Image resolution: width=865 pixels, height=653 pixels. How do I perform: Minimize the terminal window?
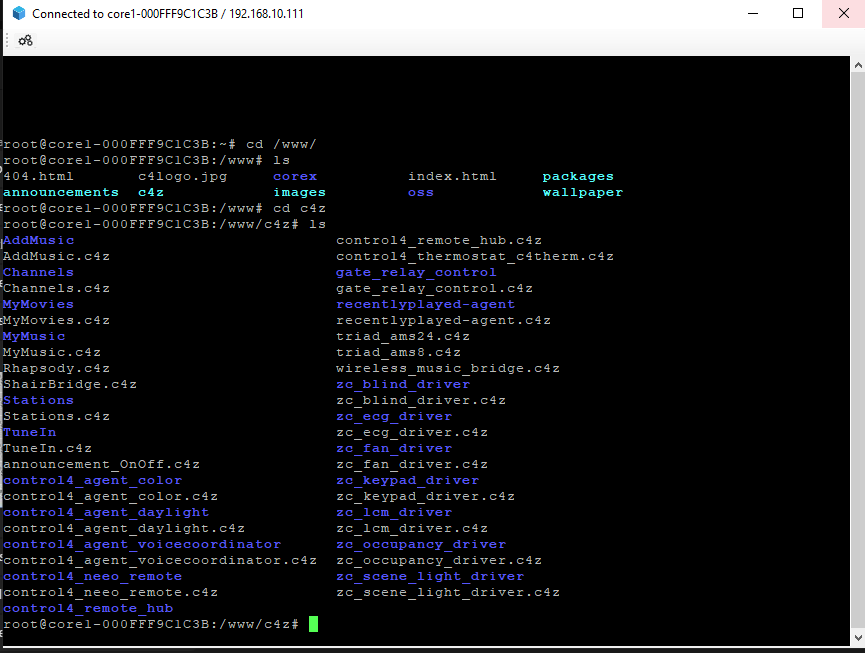click(753, 13)
